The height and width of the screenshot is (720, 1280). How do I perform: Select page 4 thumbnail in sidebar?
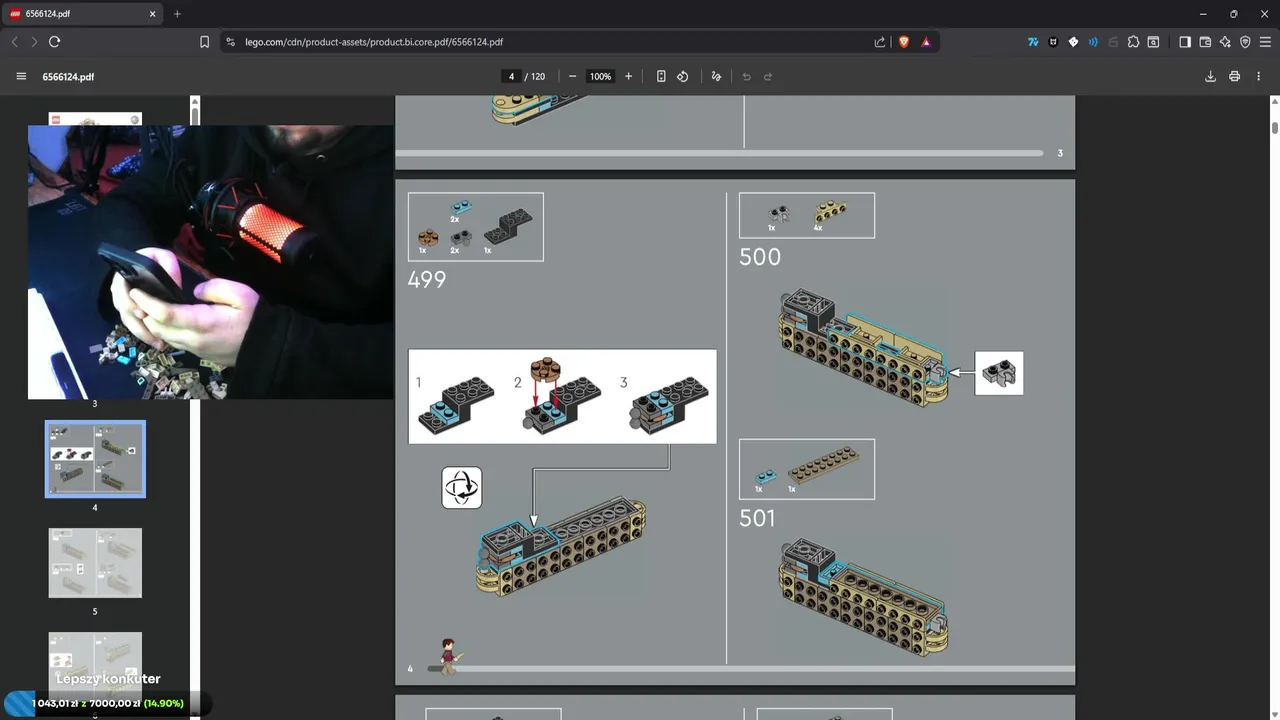tap(95, 459)
